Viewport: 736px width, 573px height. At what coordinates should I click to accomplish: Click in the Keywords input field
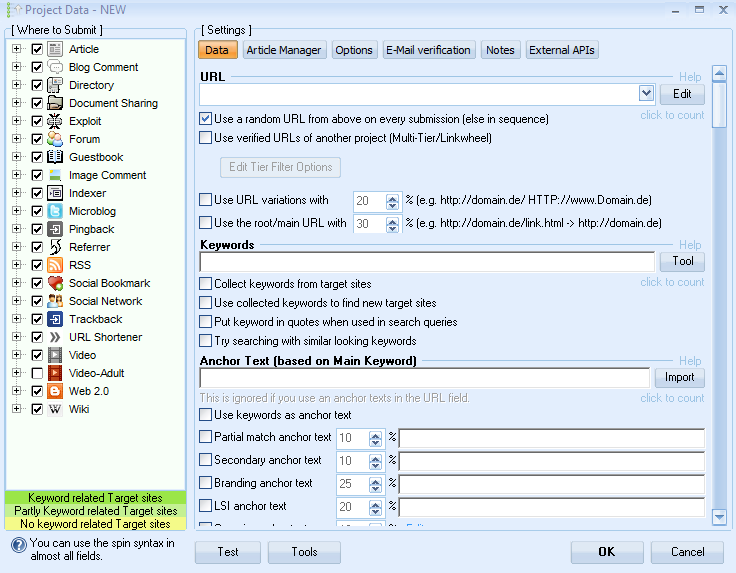click(x=427, y=261)
